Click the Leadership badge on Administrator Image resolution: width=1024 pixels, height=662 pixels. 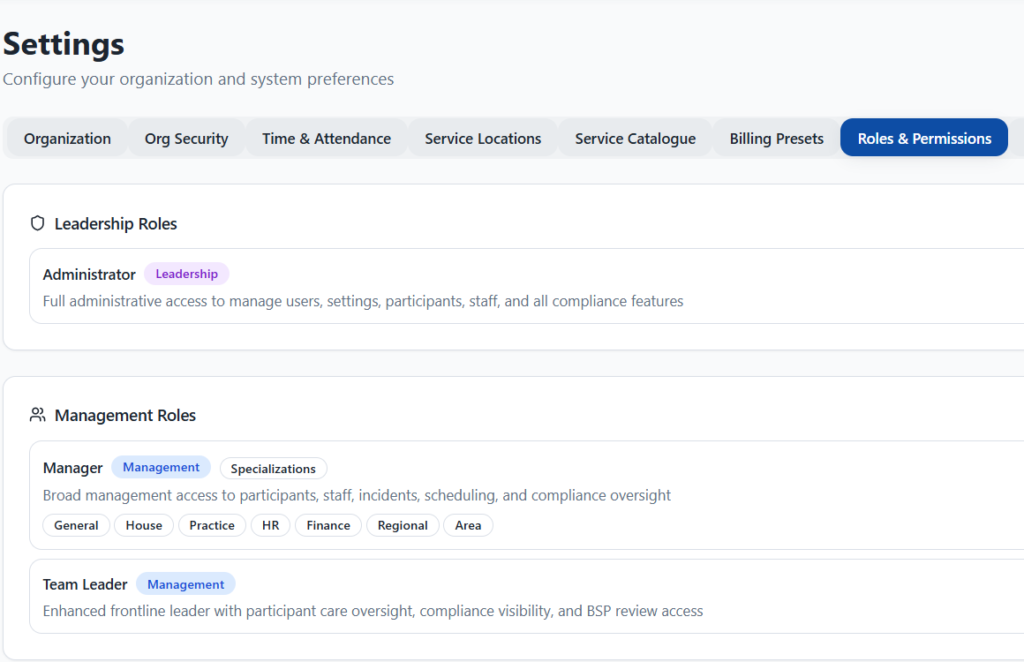coord(186,274)
